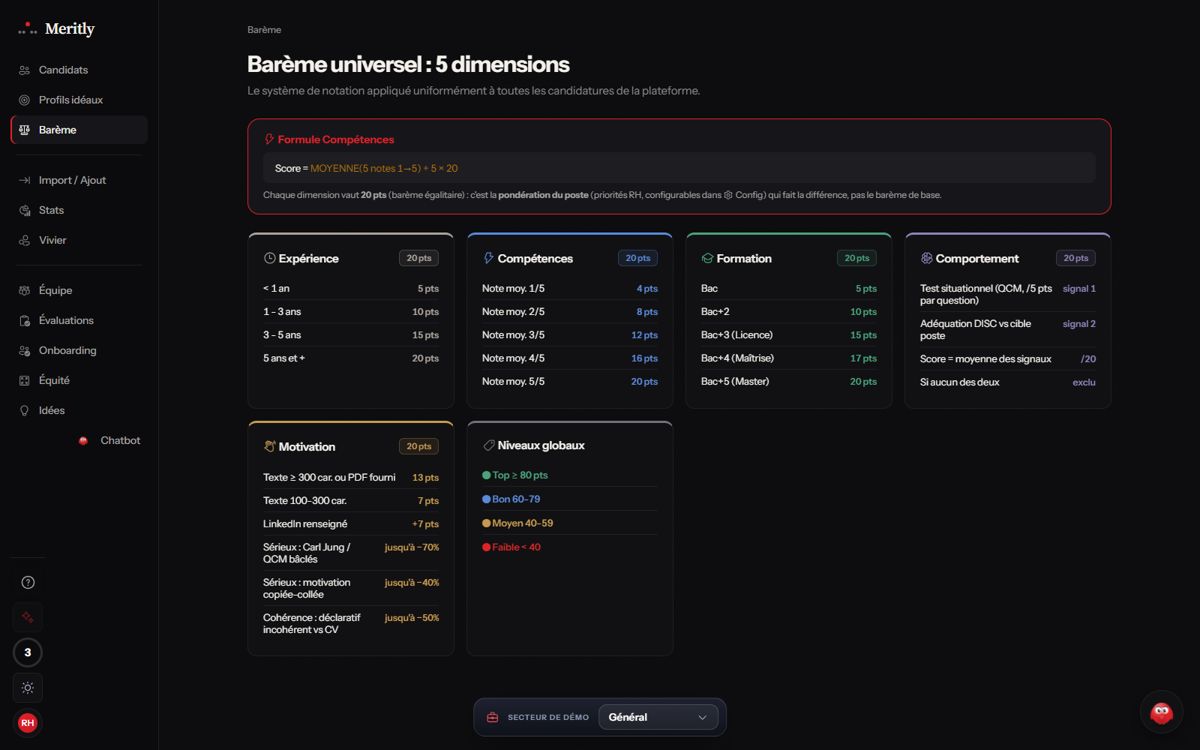
Task: Click the red sparkle icon button
Action: coord(28,617)
